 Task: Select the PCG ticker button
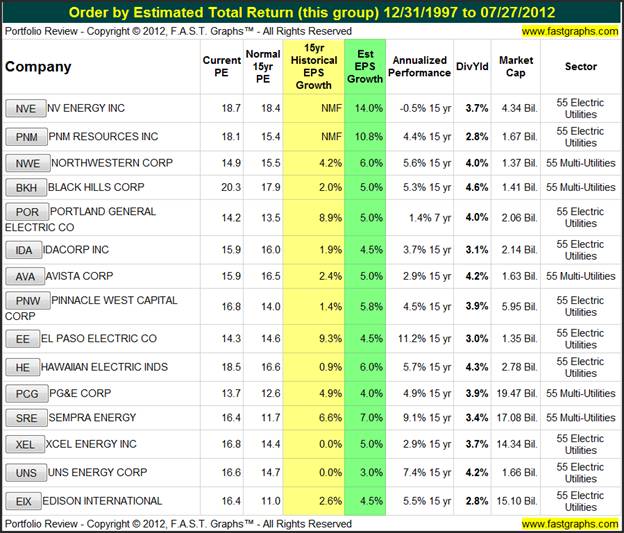27,394
